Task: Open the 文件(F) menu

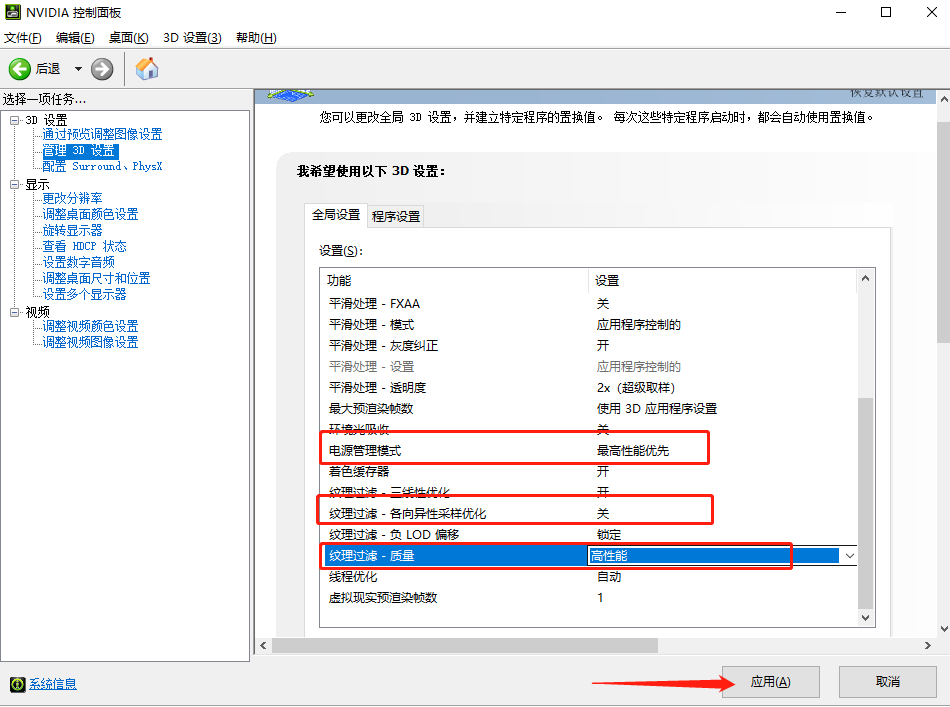Action: coord(22,38)
